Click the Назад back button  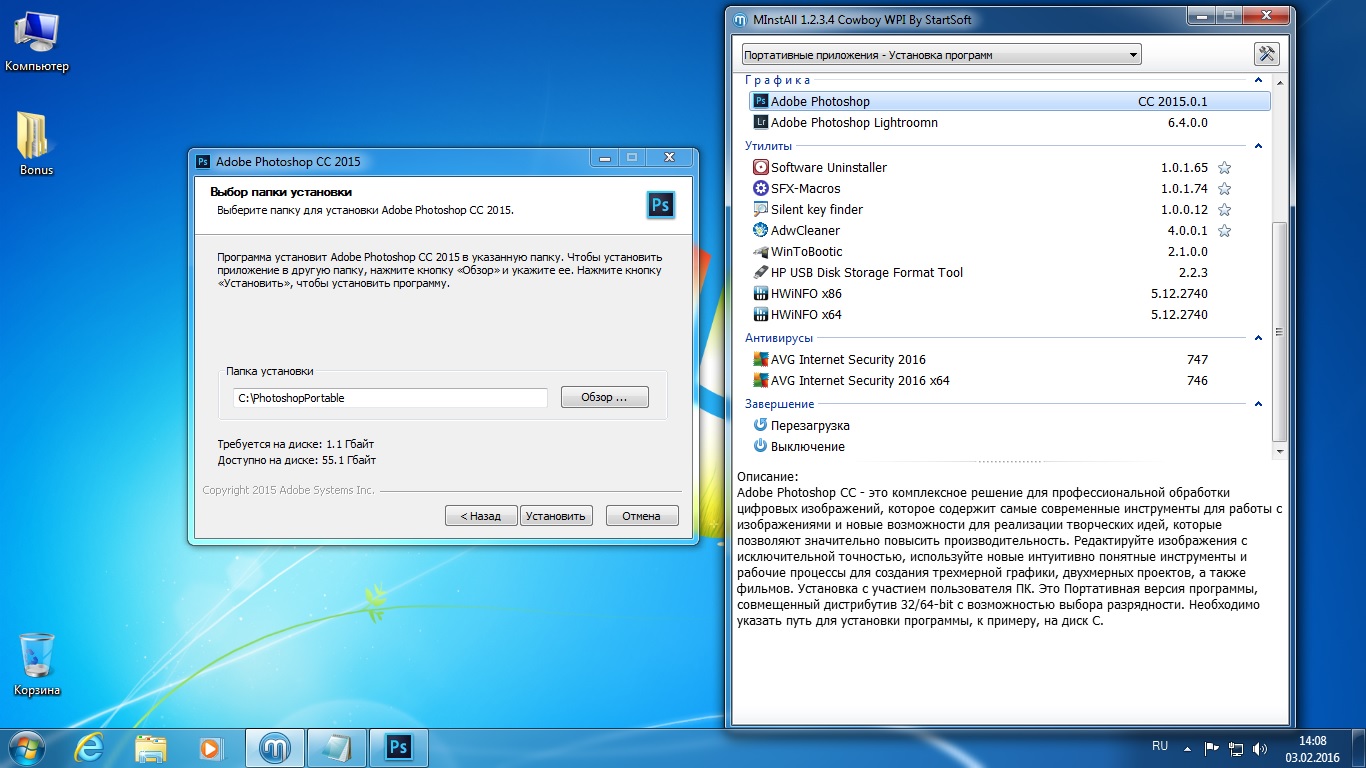point(480,516)
